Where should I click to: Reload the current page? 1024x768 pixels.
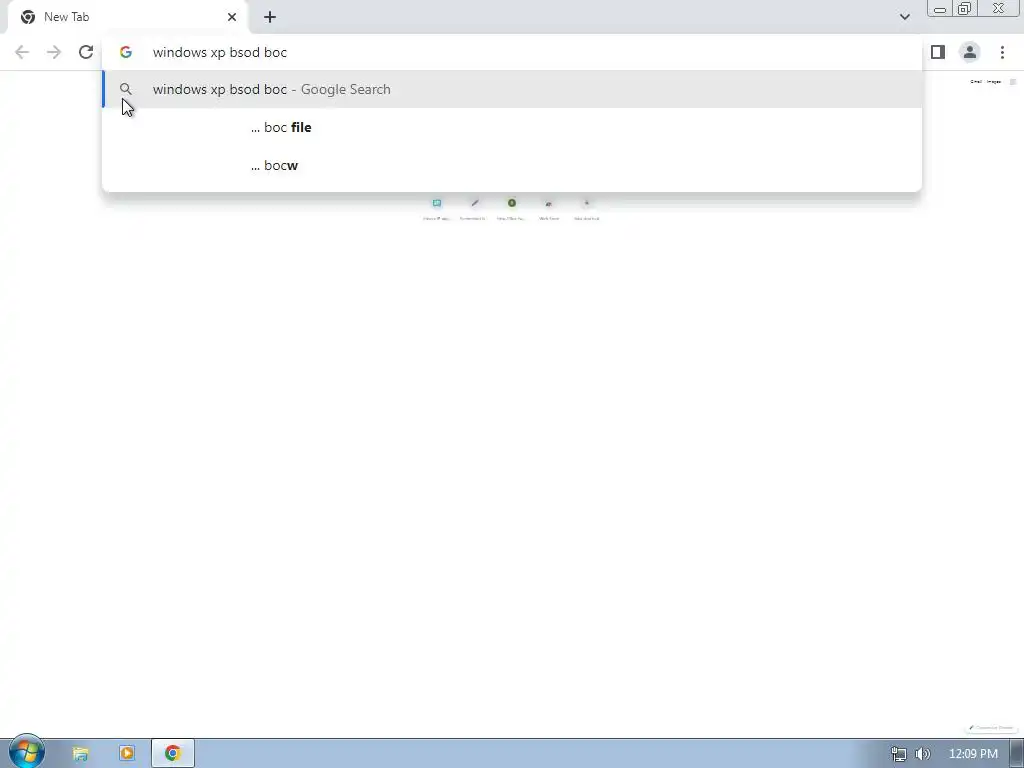point(86,52)
